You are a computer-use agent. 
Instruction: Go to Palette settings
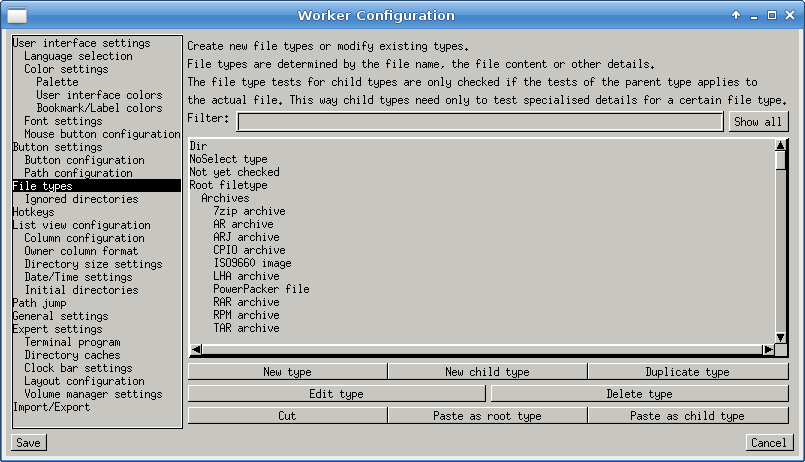57,83
